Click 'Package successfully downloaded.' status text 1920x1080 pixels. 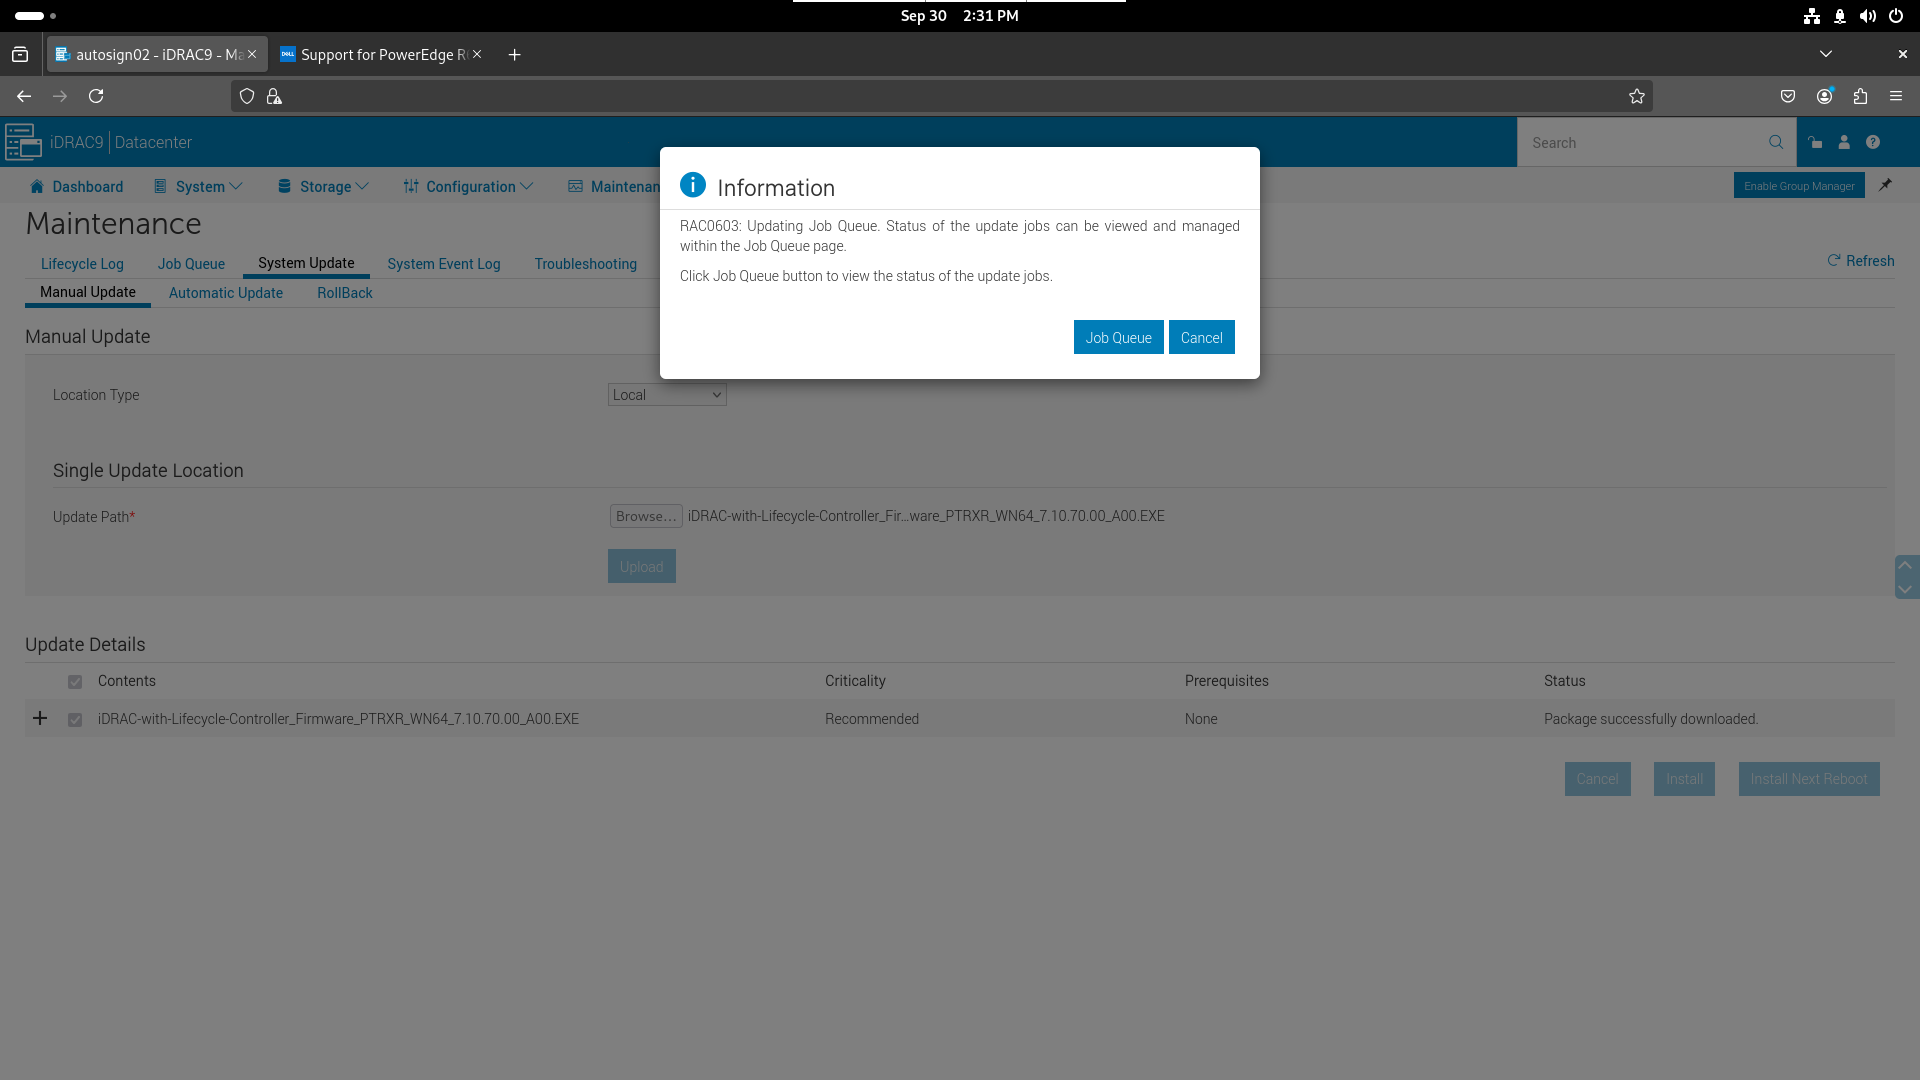pyautogui.click(x=1651, y=719)
